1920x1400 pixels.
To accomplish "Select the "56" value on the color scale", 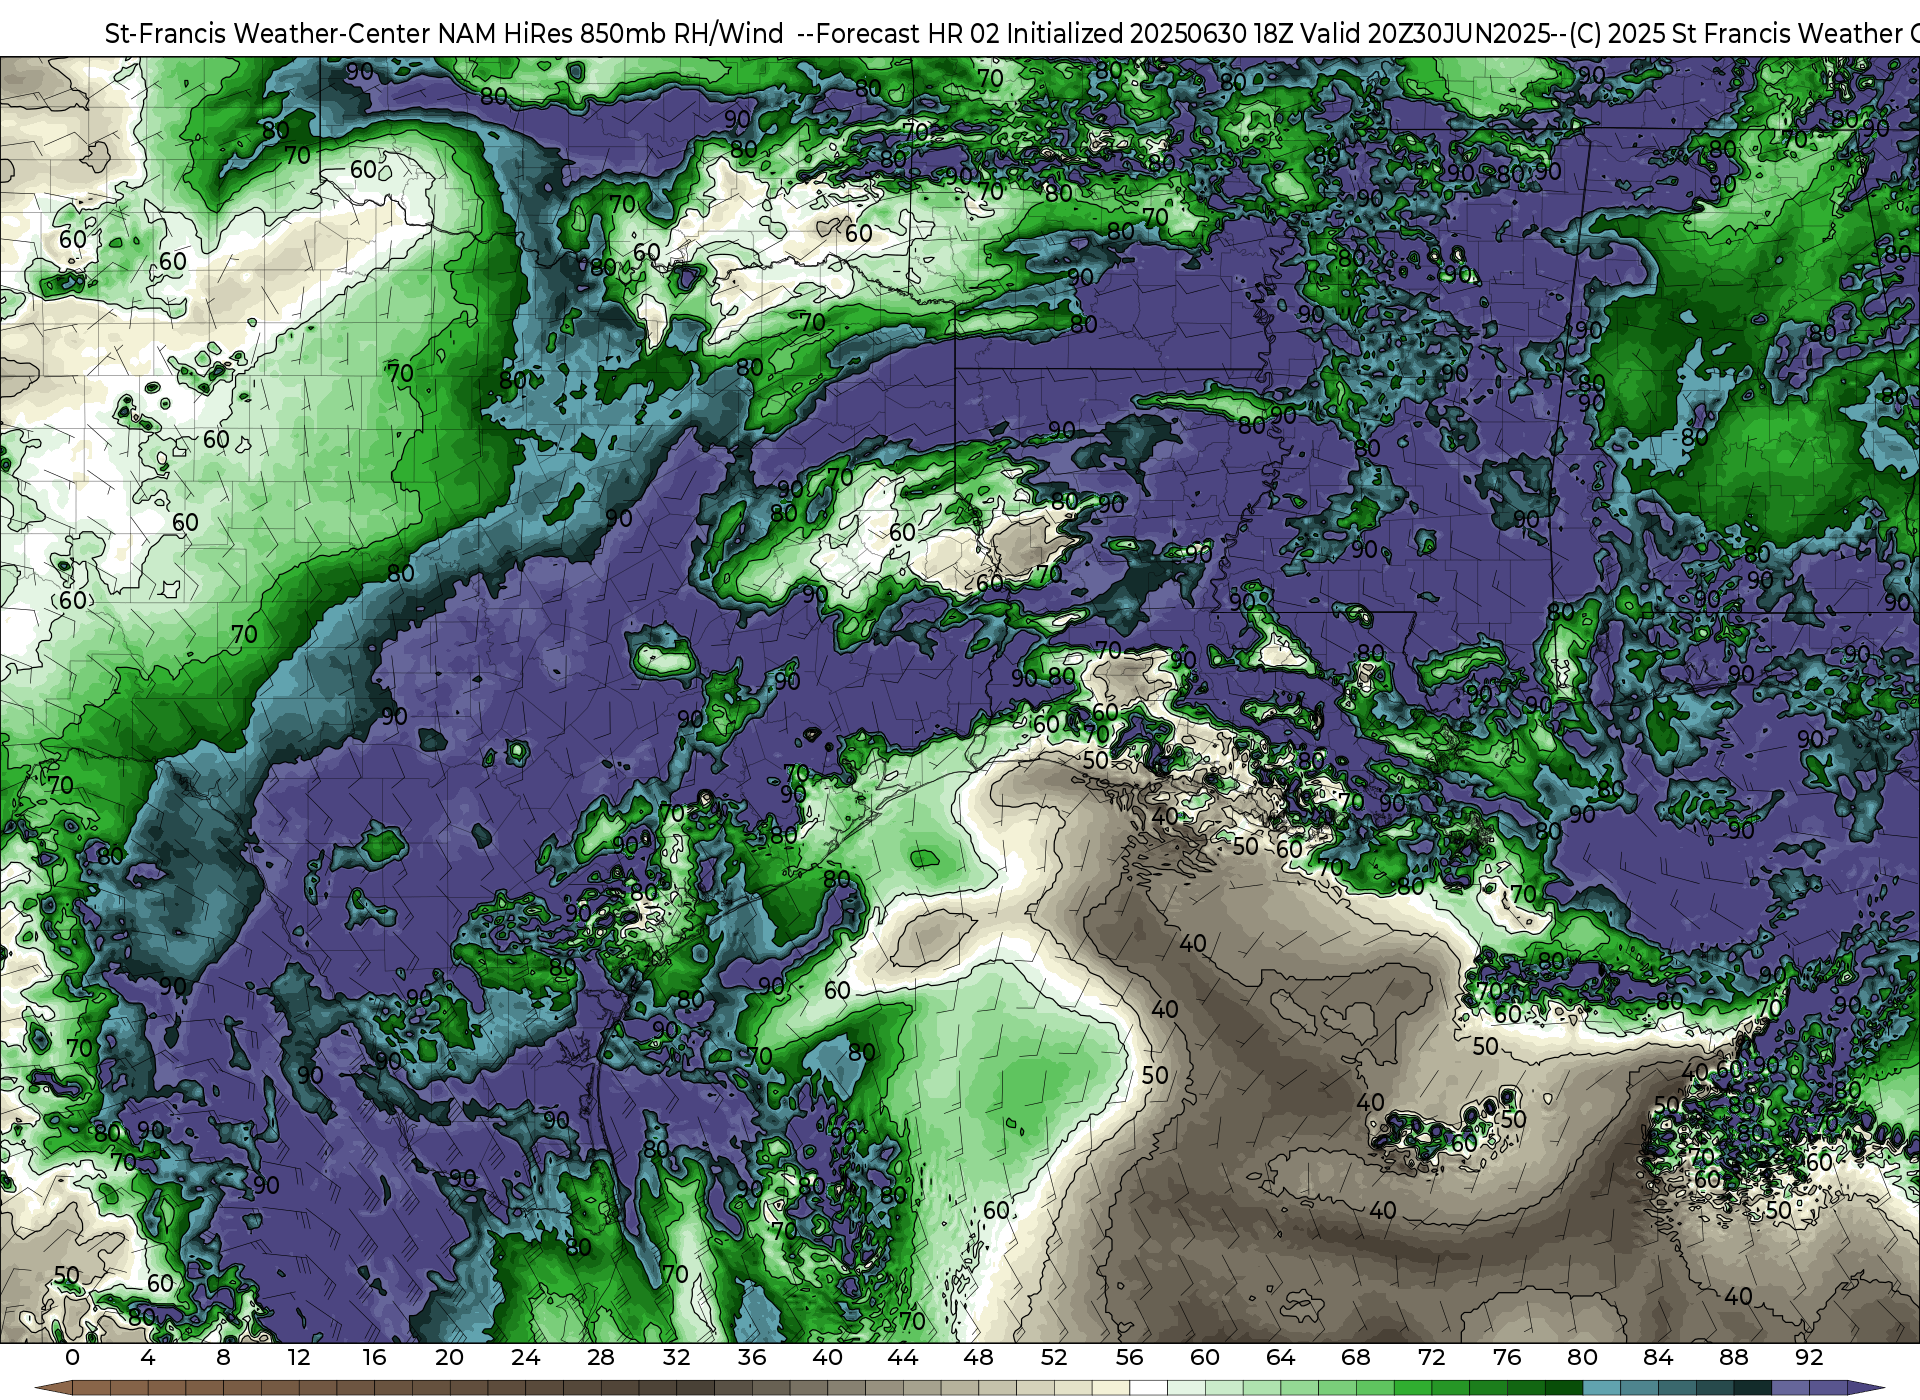I will pyautogui.click(x=1129, y=1358).
